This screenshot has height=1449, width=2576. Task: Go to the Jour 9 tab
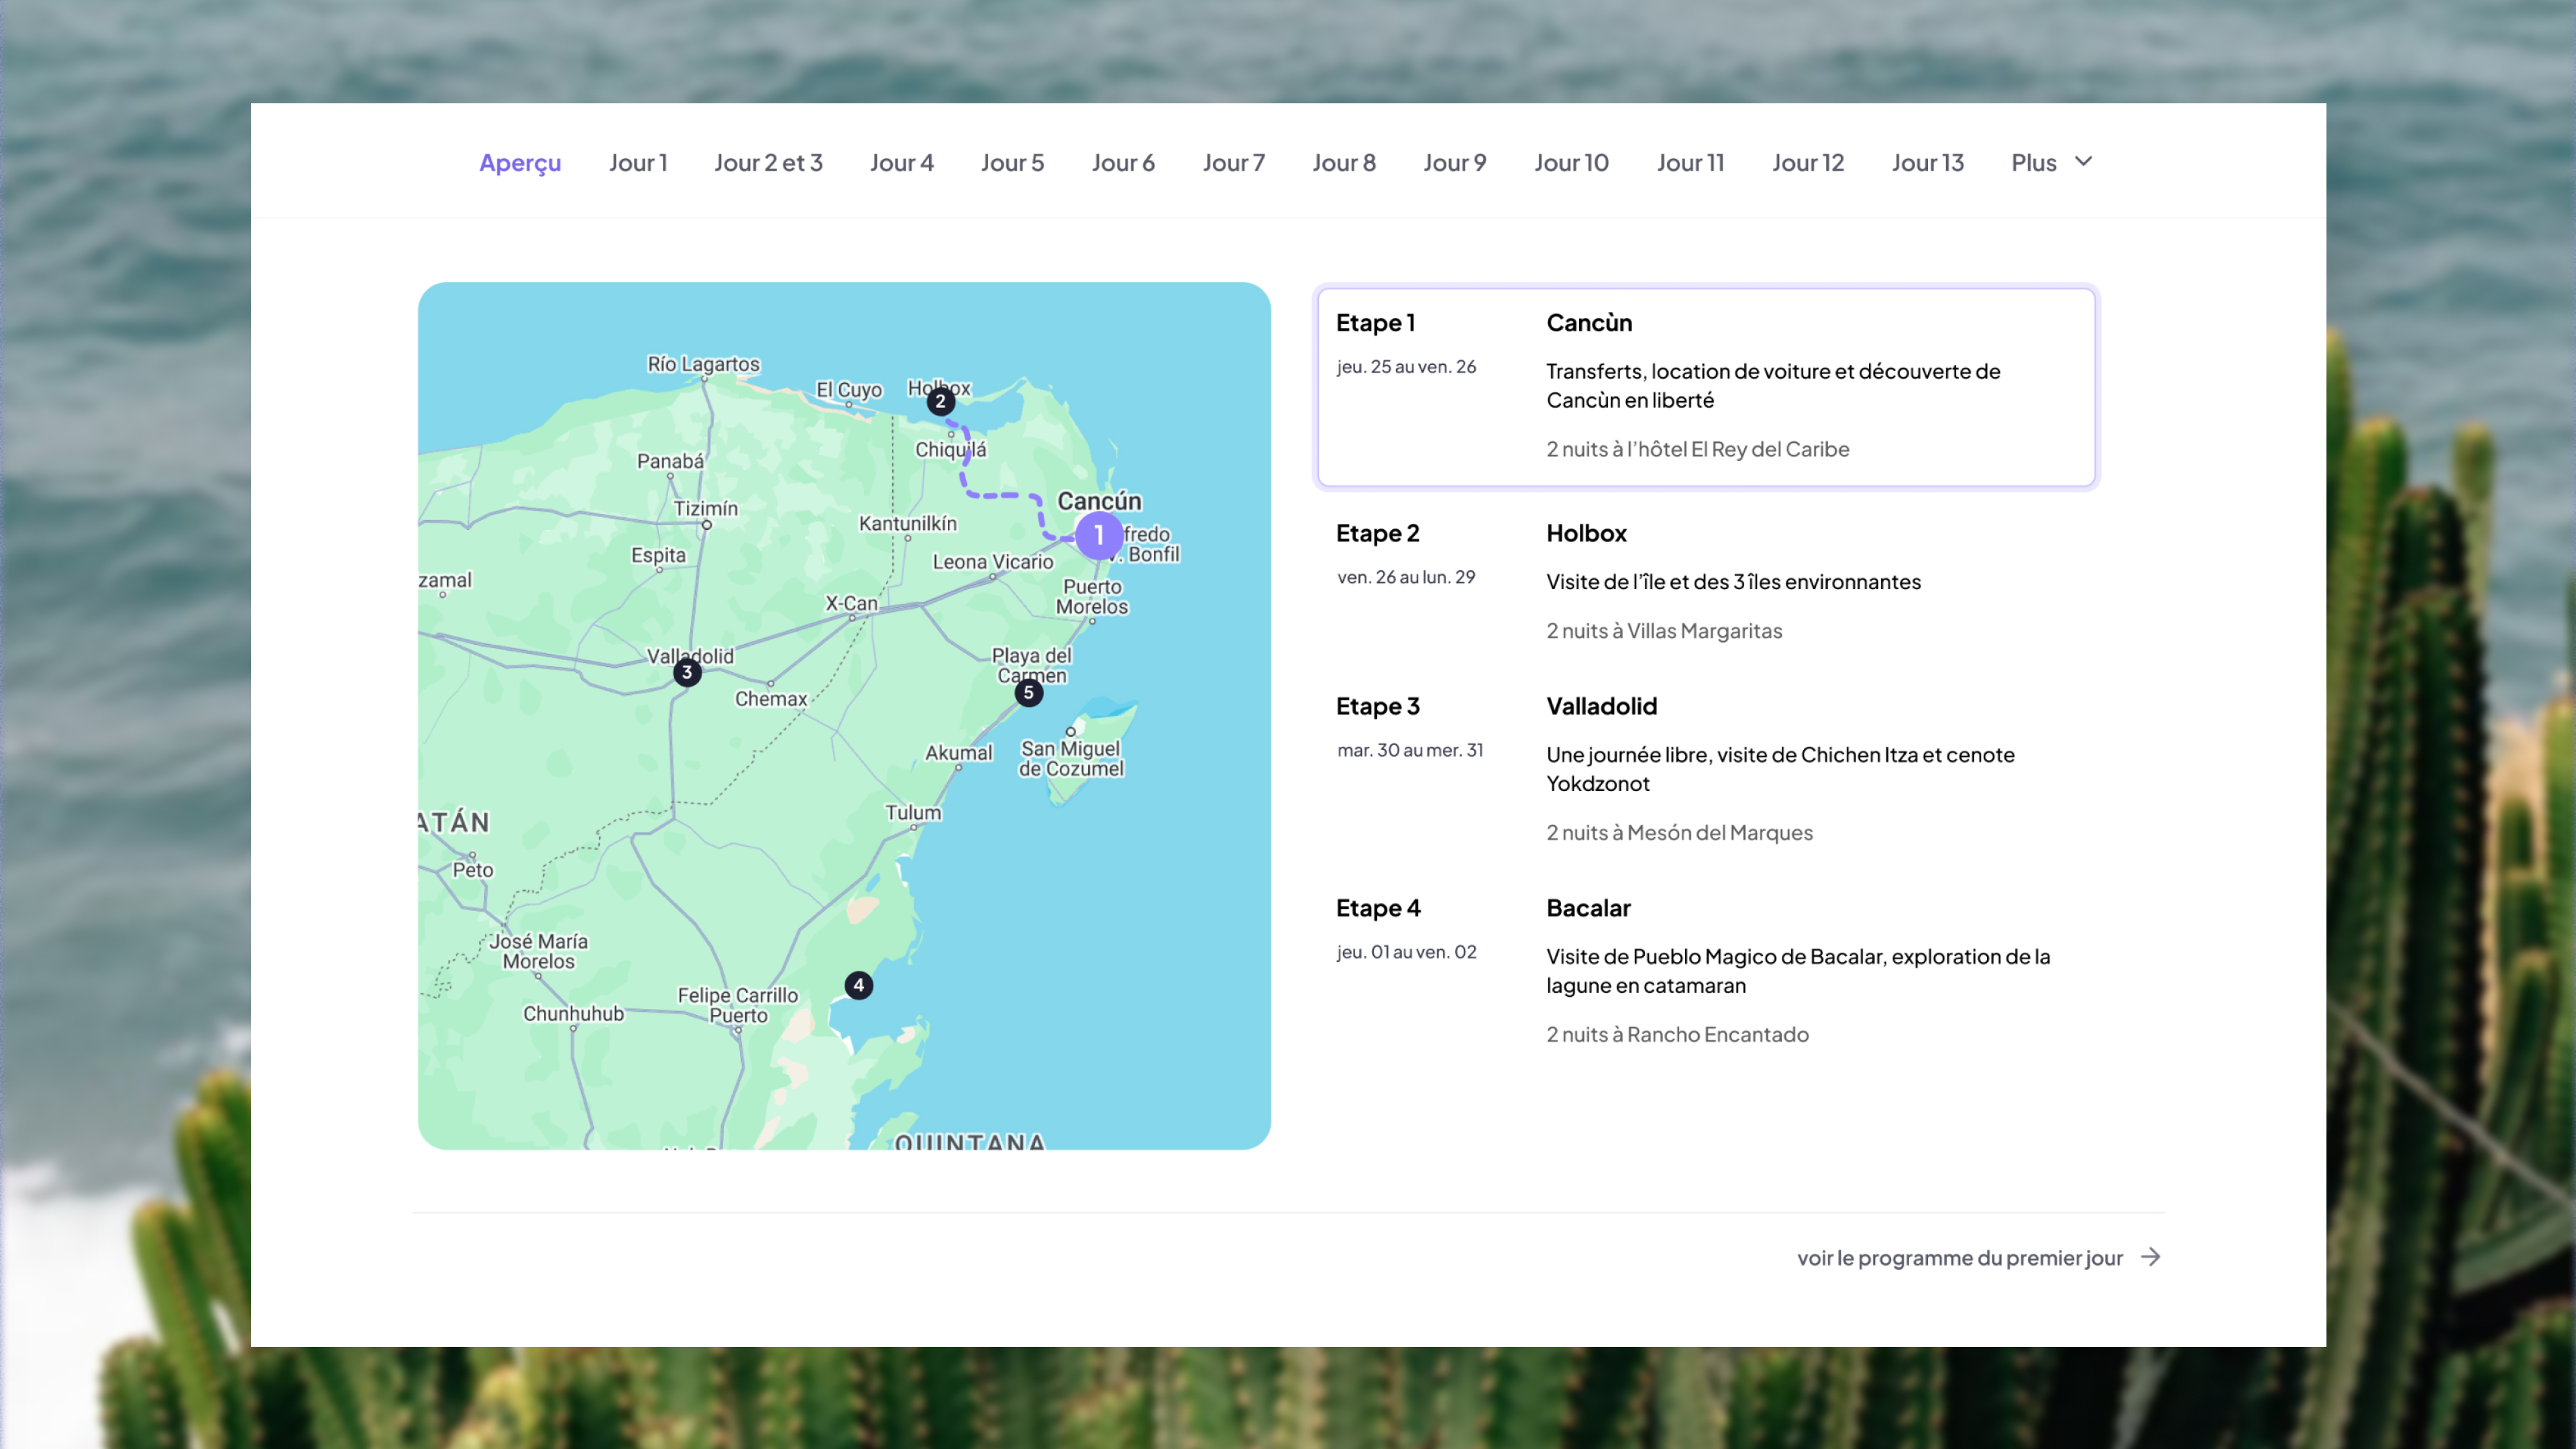(1455, 162)
